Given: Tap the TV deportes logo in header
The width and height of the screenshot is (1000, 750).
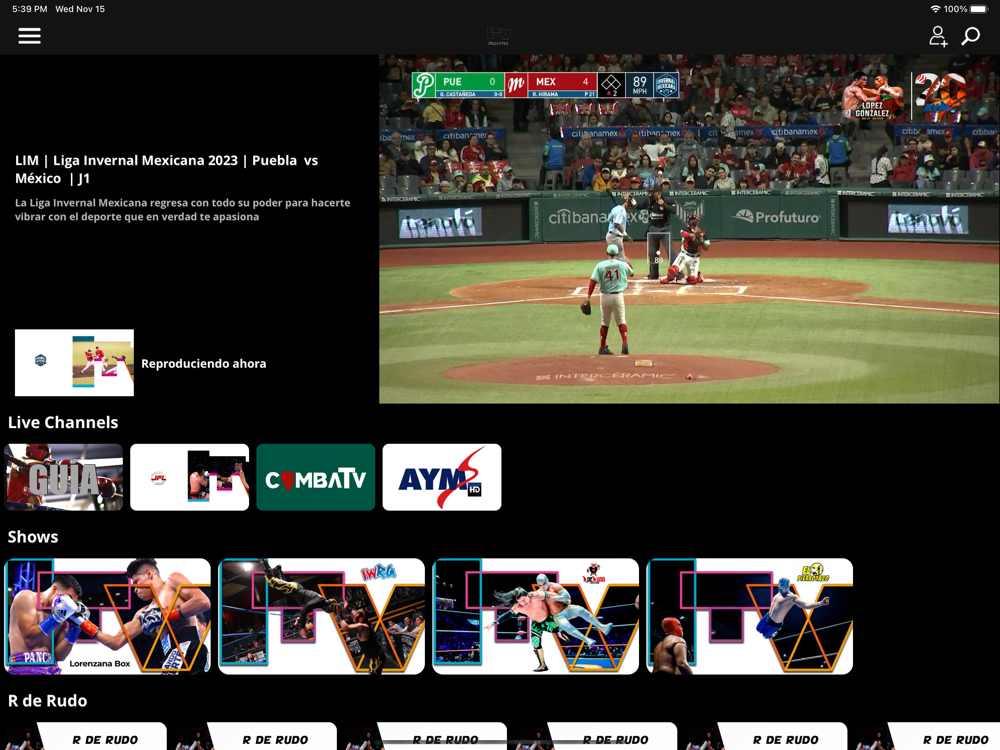Looking at the screenshot, I should click(499, 36).
